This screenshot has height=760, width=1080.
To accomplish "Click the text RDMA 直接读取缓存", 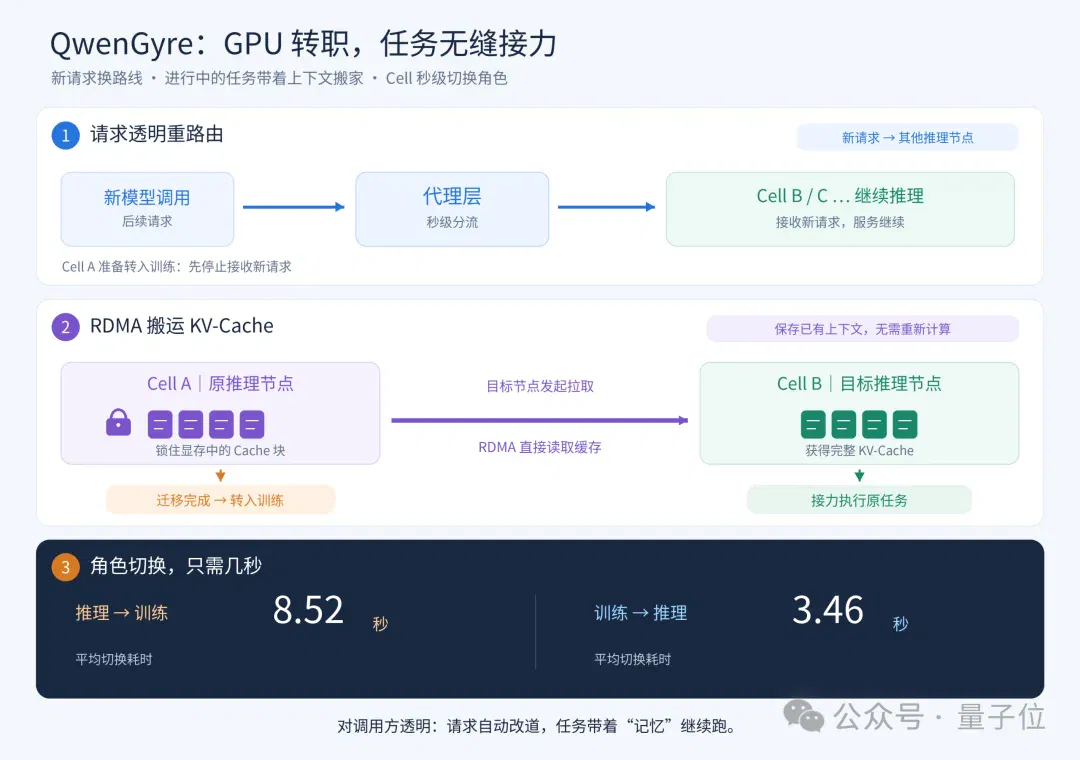I will tap(540, 447).
